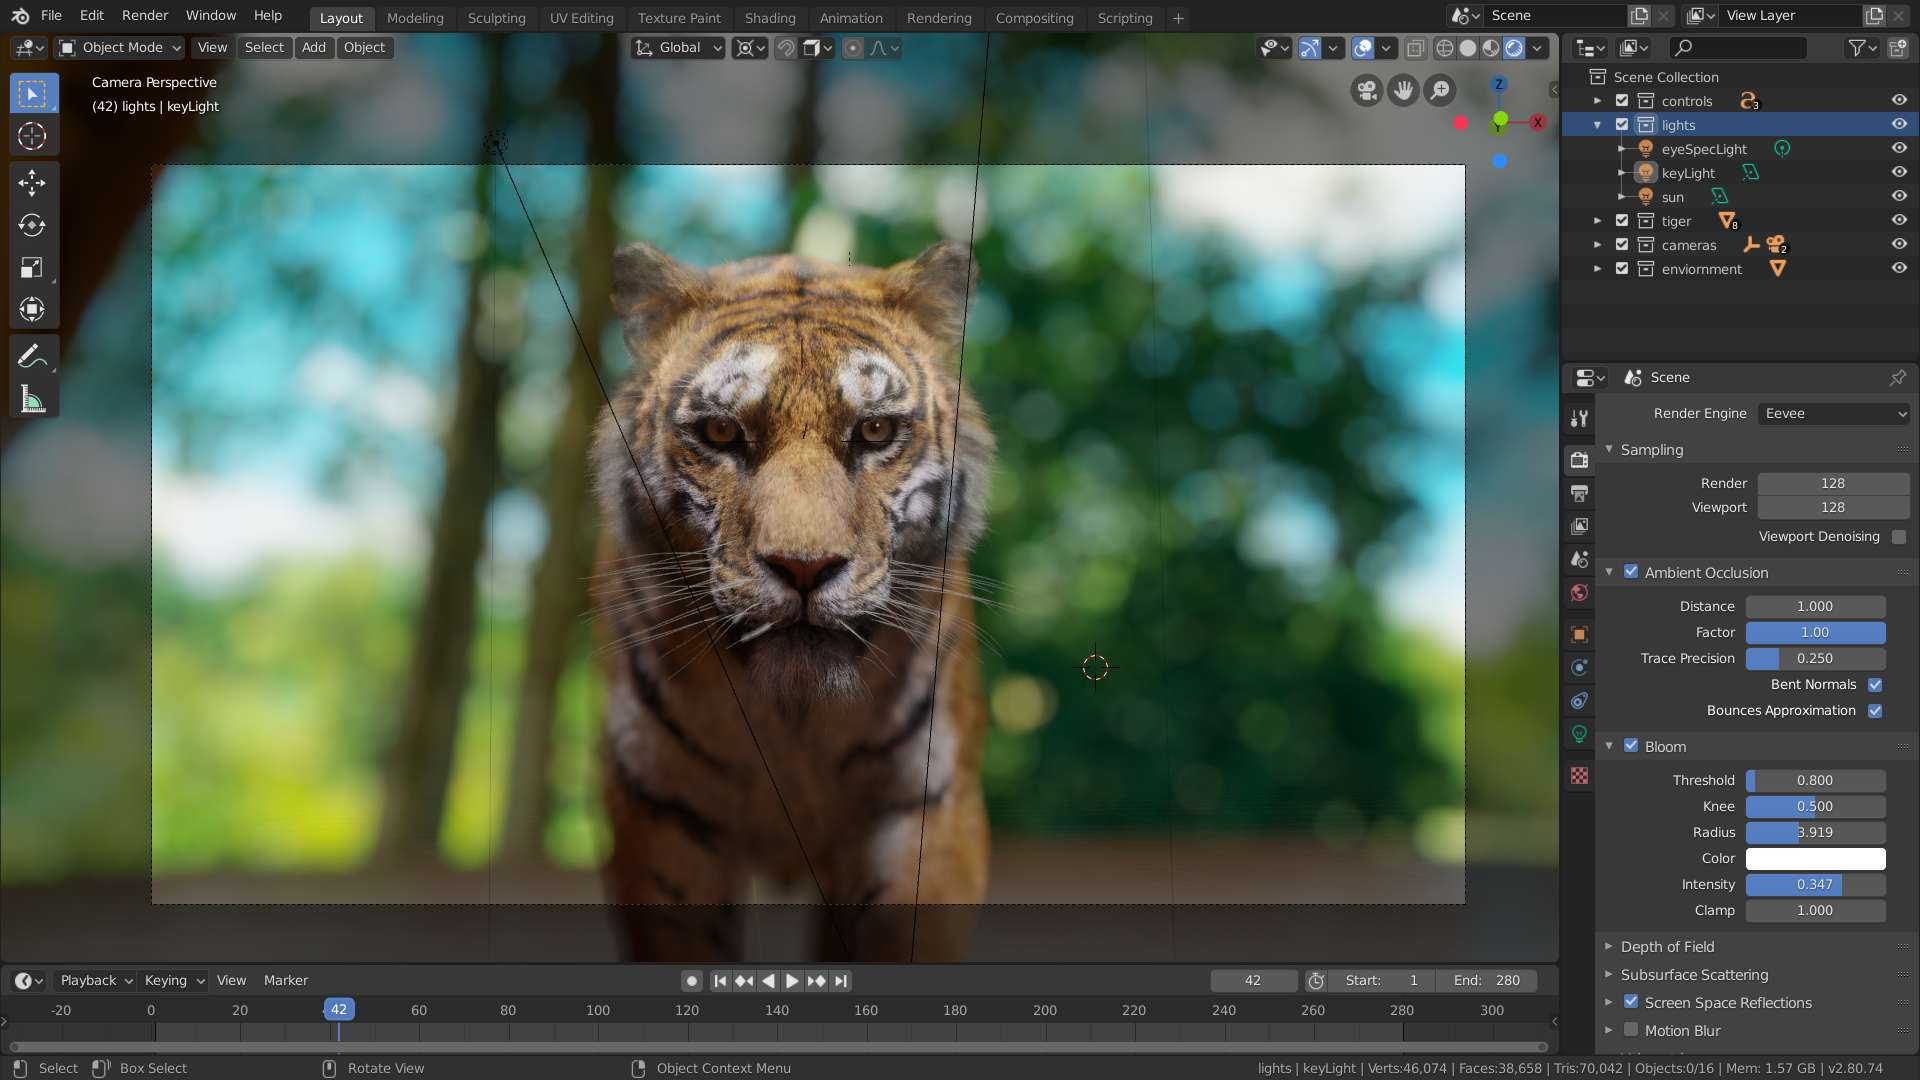Click frame 42 in timeline
This screenshot has width=1920, height=1080.
click(x=338, y=1009)
